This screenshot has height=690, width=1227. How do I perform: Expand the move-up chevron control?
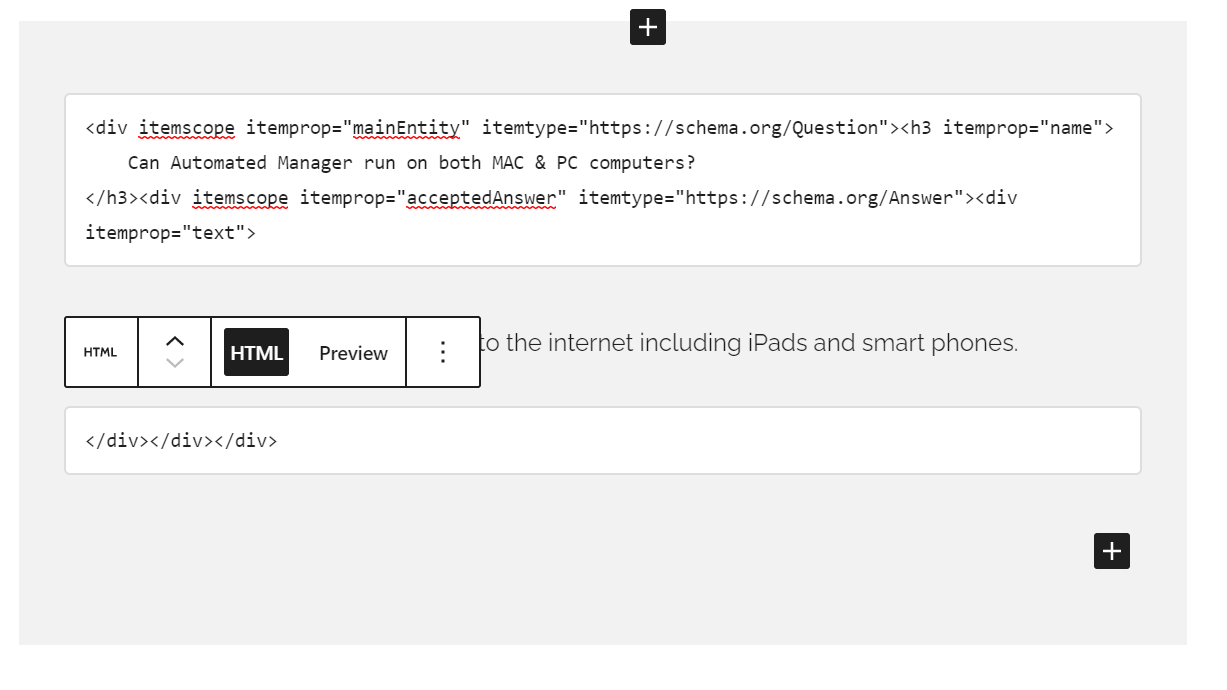pyautogui.click(x=174, y=340)
